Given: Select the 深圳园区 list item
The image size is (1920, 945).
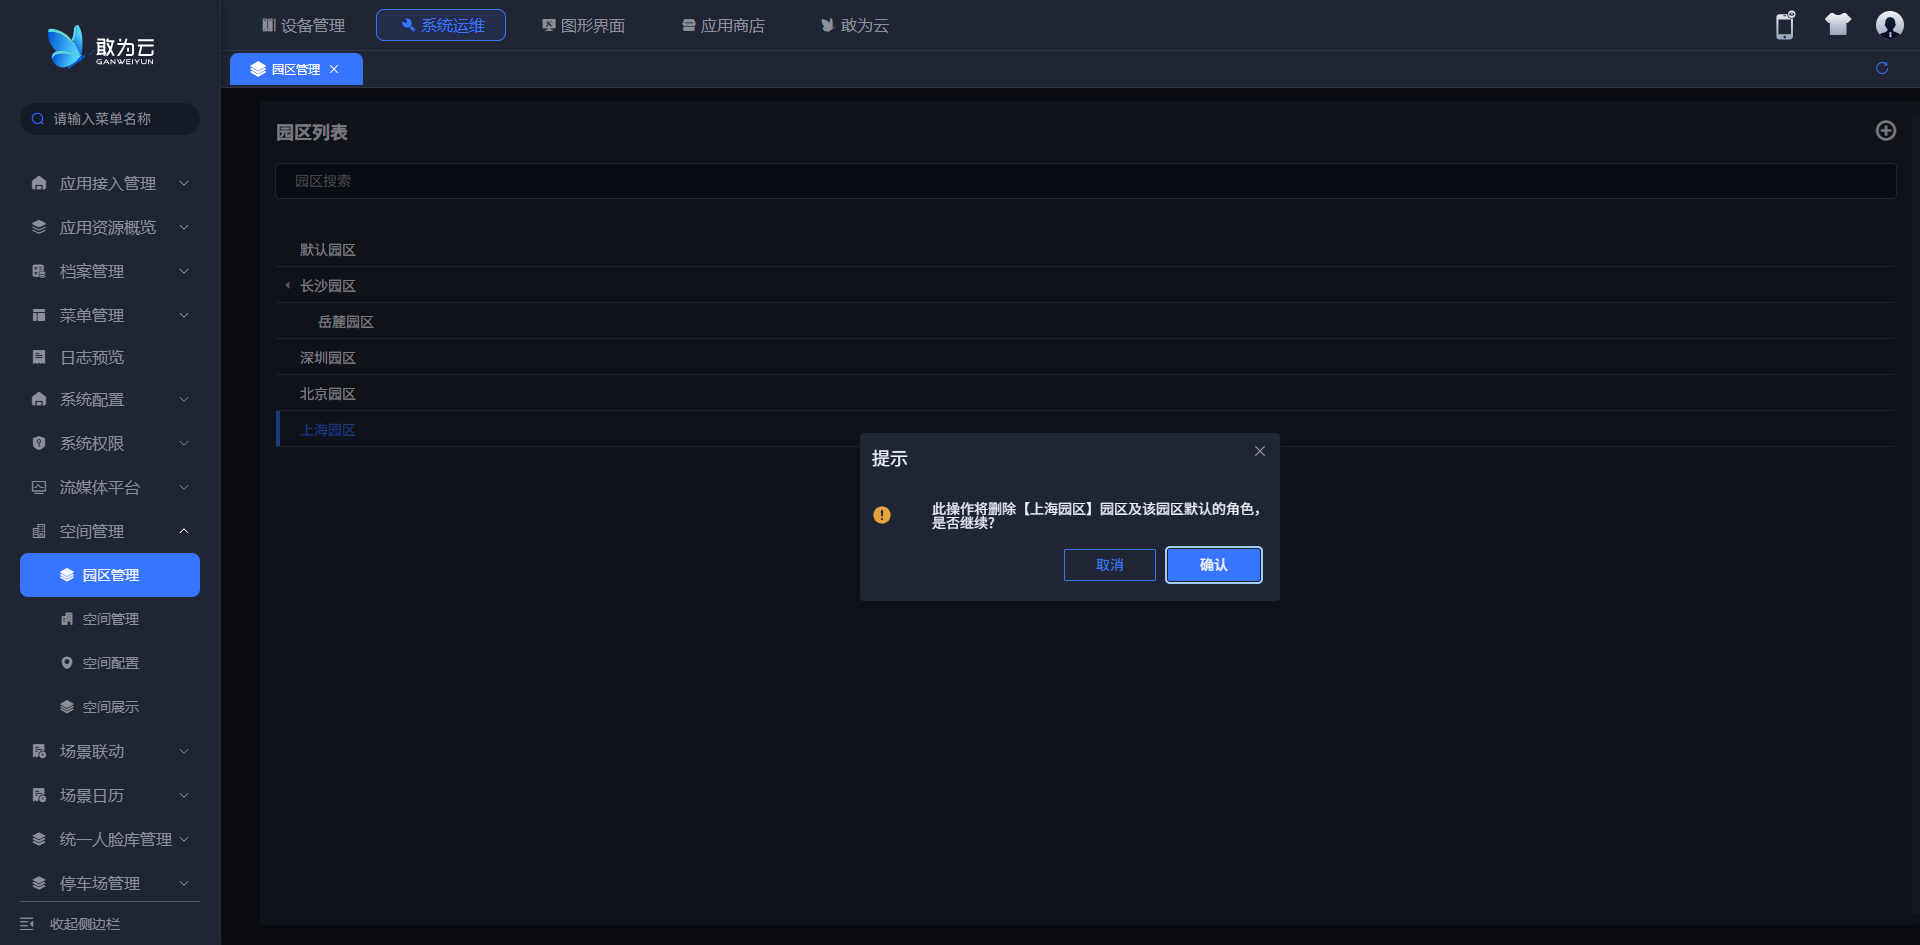Looking at the screenshot, I should tap(328, 358).
